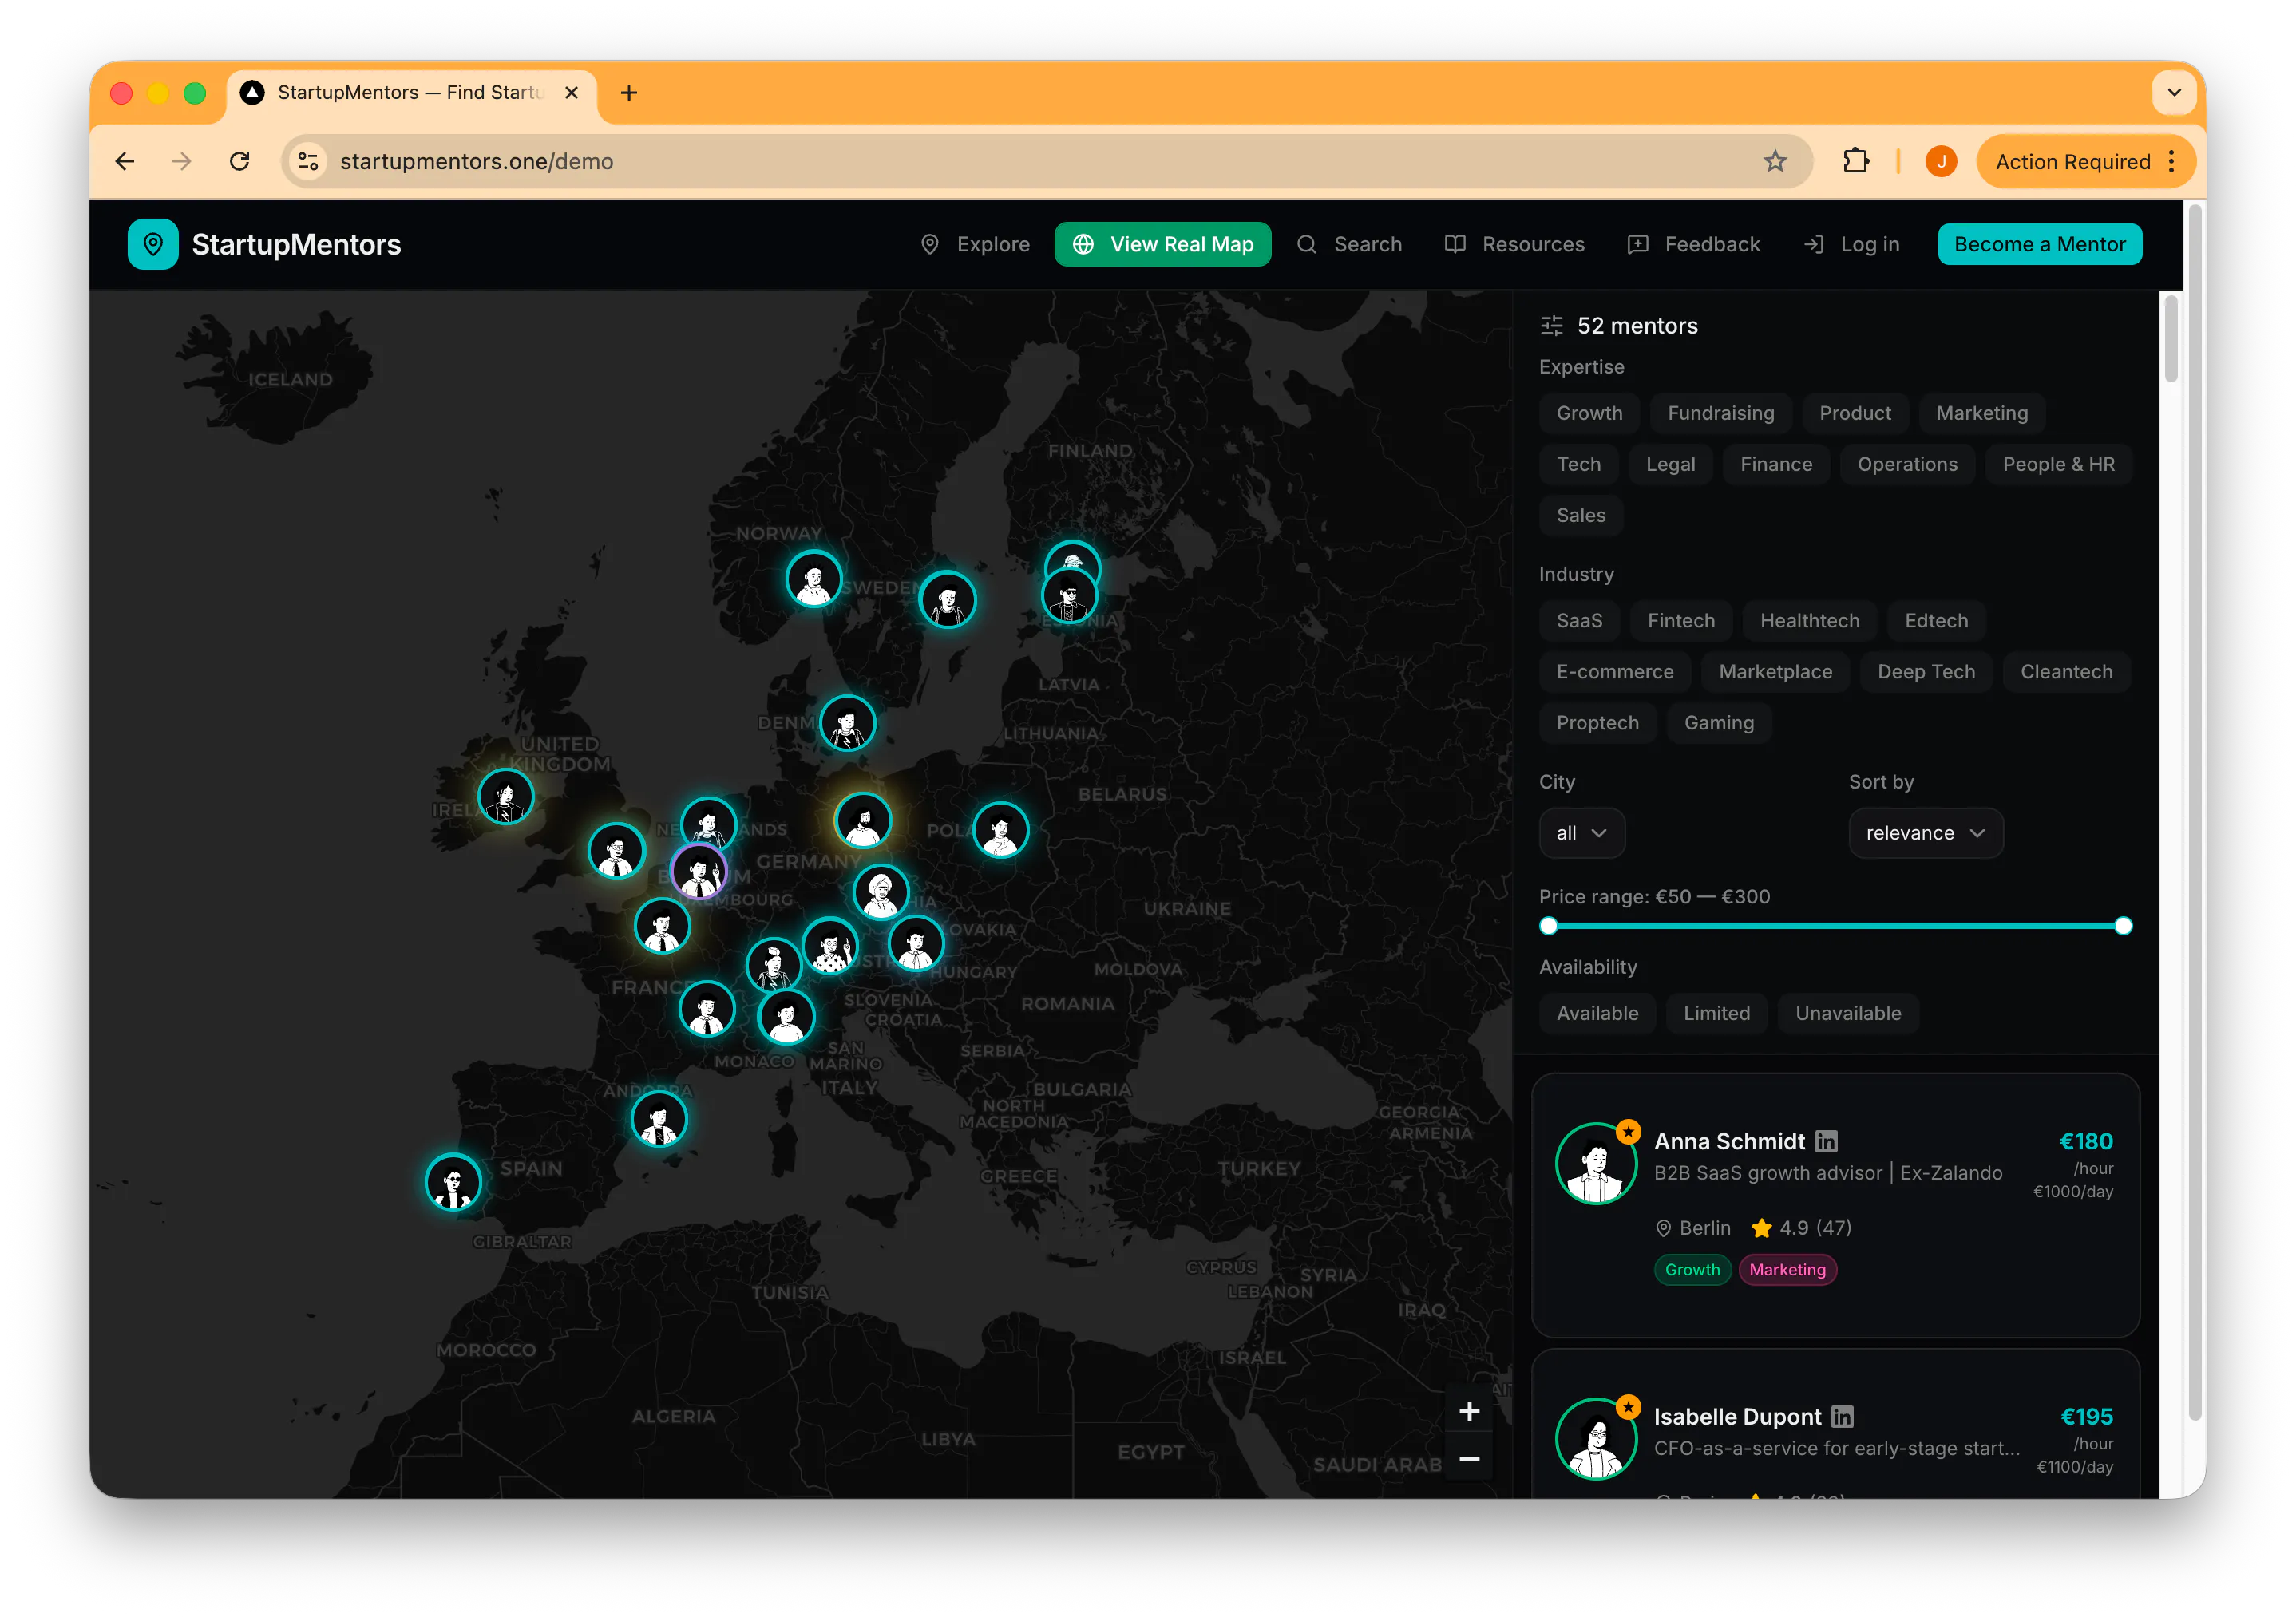Toggle the SaaS industry filter
The width and height of the screenshot is (2296, 1617).
tap(1579, 621)
